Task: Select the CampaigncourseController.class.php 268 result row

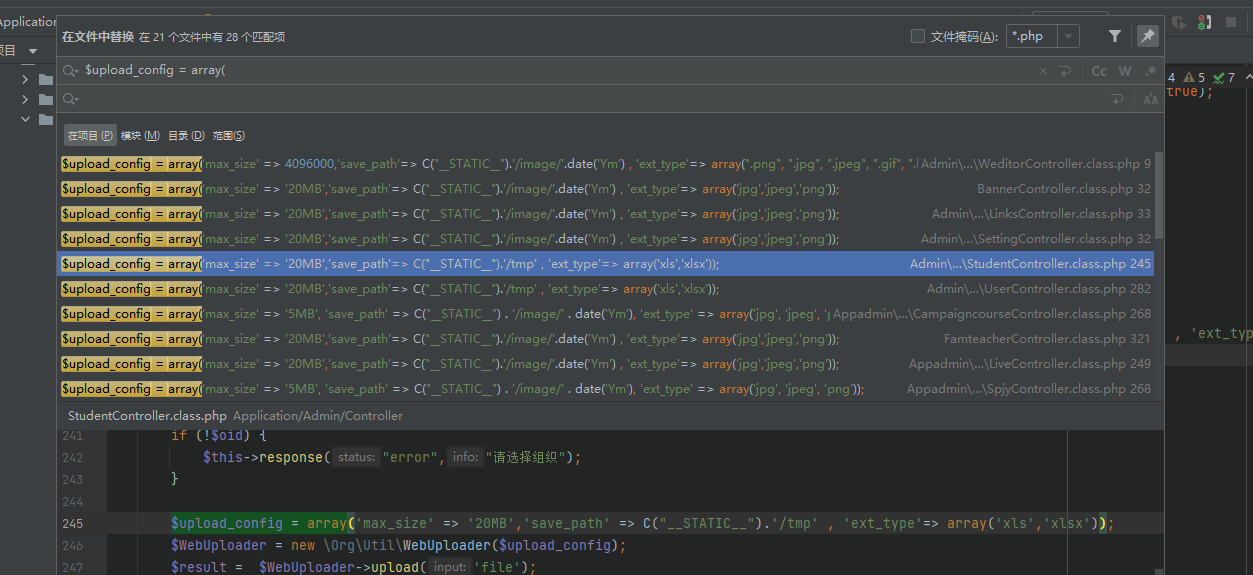Action: pos(606,313)
